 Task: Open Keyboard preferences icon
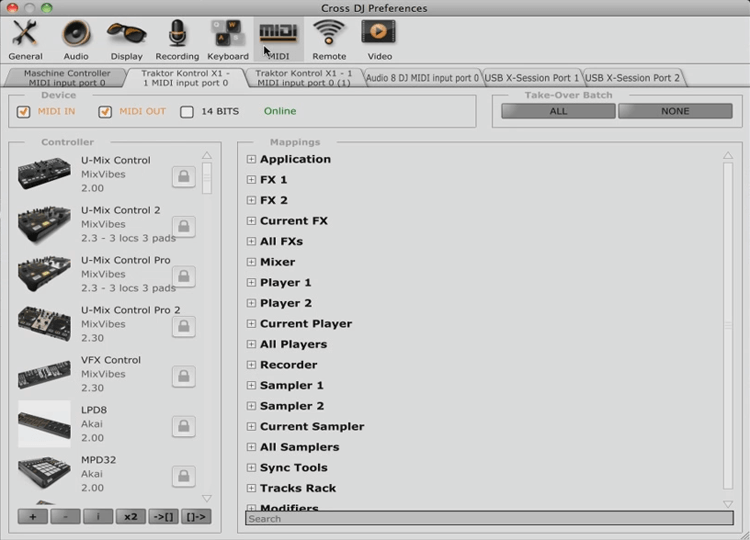point(227,33)
